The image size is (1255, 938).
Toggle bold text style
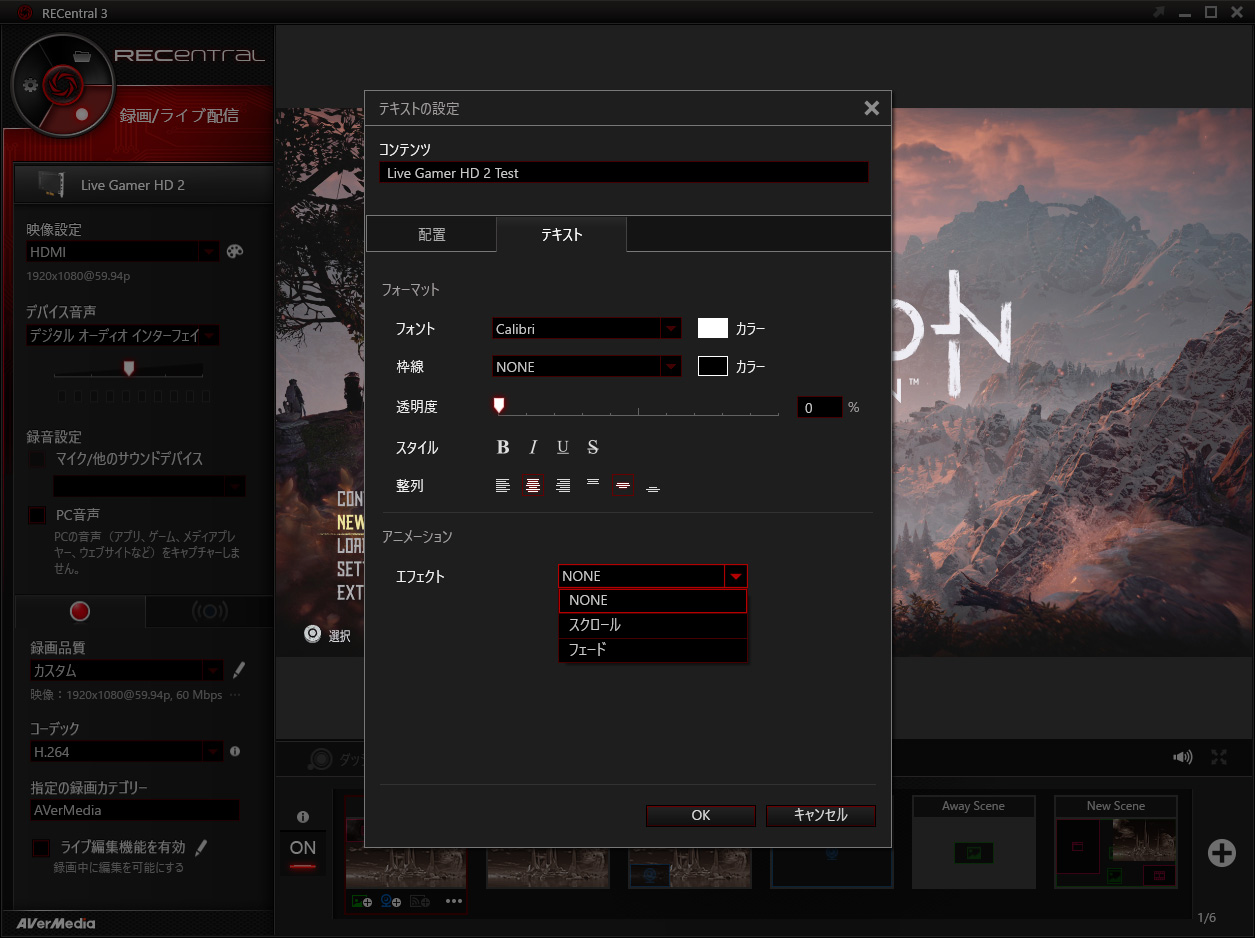[x=503, y=447]
